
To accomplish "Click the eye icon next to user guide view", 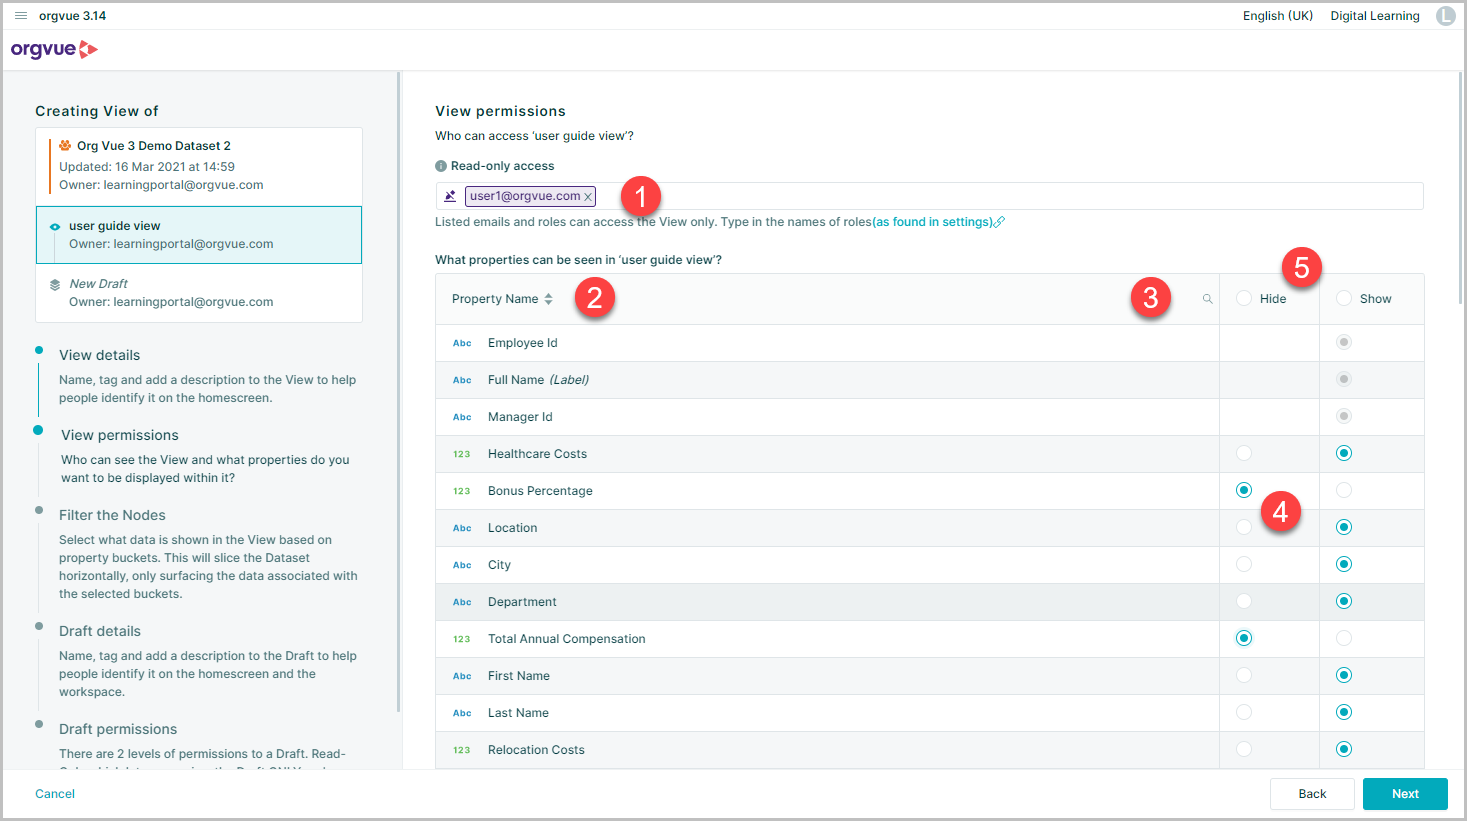I will point(55,227).
